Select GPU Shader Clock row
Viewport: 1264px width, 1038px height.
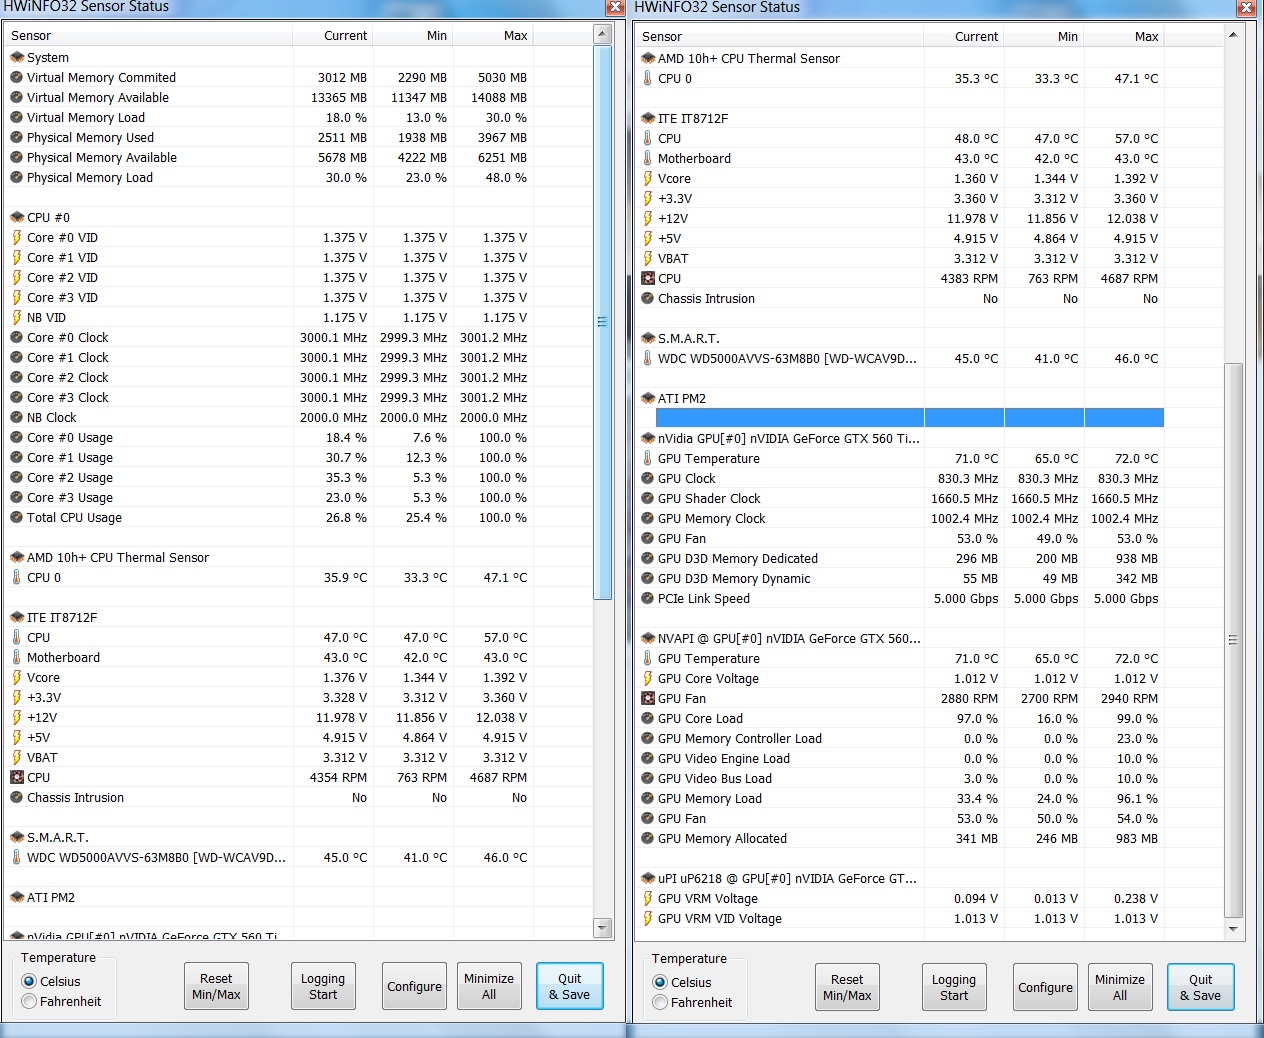[x=900, y=499]
